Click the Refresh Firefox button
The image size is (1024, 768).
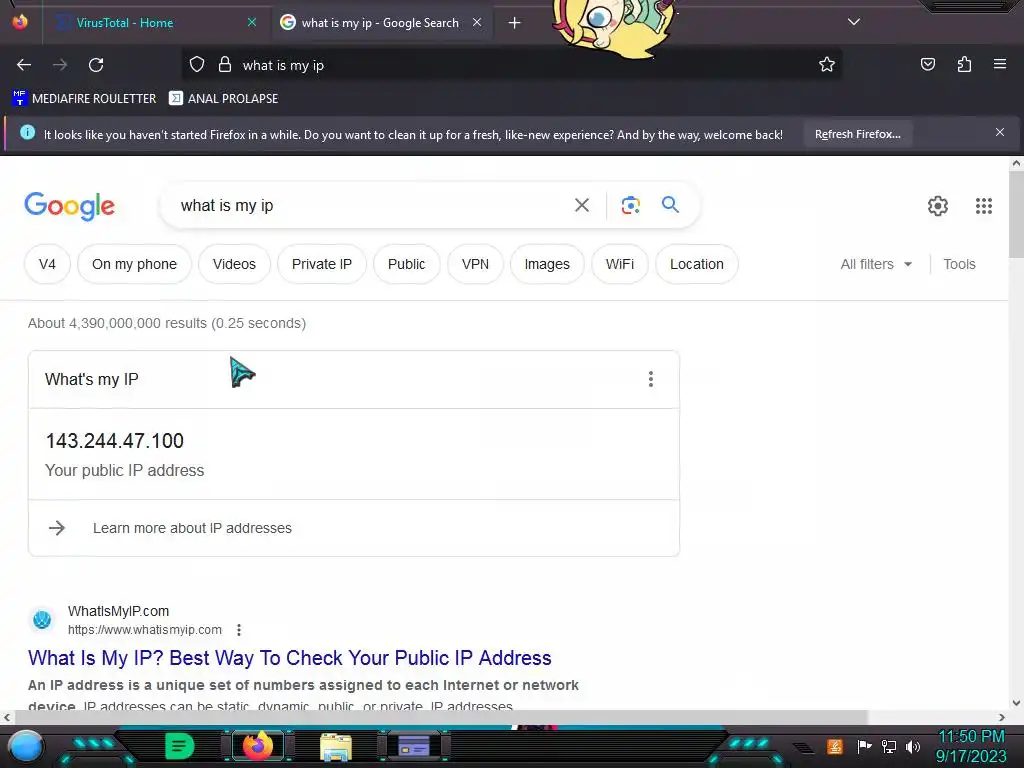point(857,134)
